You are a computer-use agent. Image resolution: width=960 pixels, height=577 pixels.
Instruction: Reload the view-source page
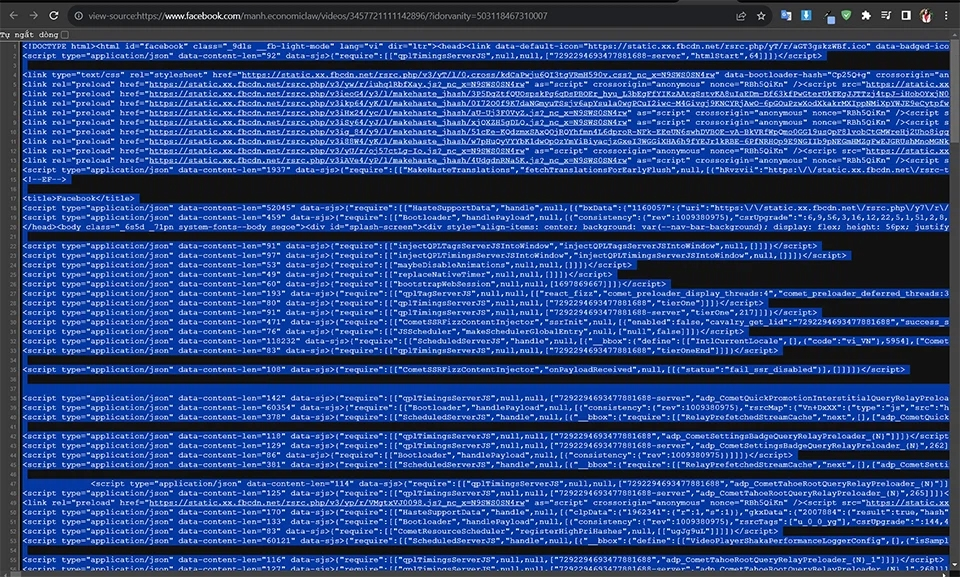click(56, 16)
